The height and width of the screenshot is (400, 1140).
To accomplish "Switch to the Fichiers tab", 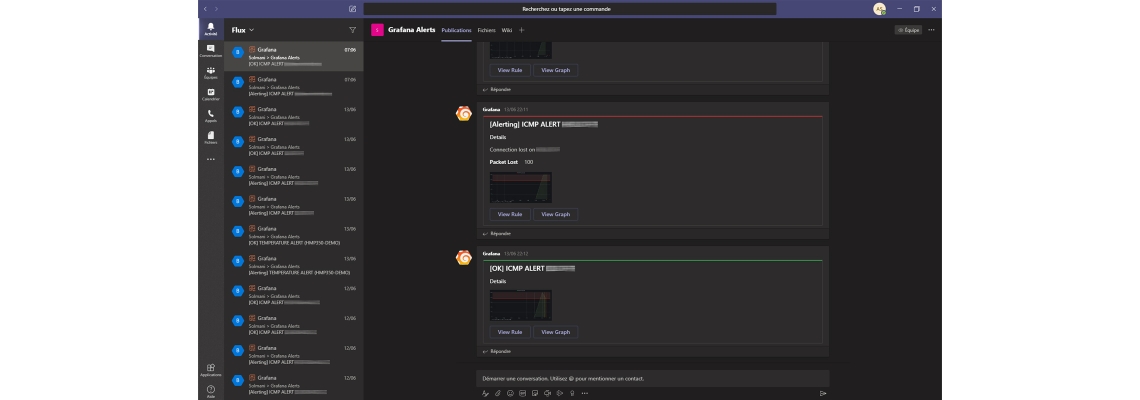I will (486, 30).
